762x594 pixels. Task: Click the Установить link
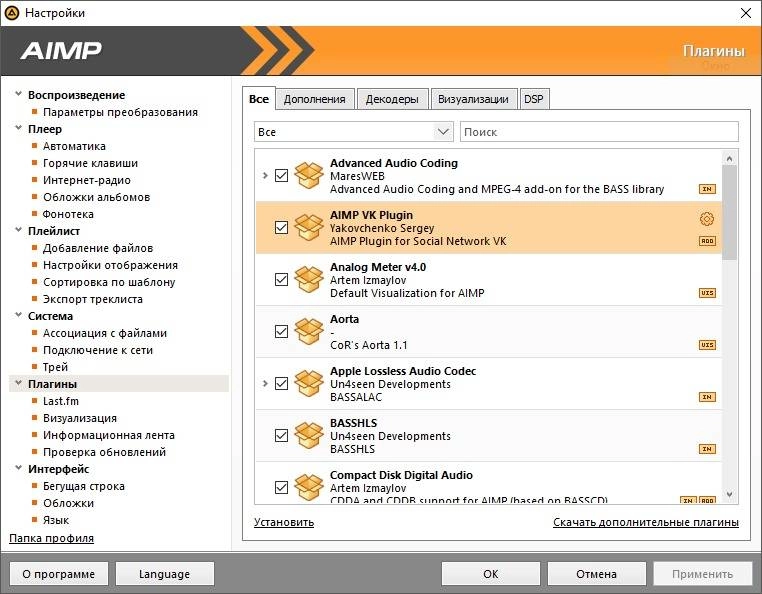click(x=284, y=522)
